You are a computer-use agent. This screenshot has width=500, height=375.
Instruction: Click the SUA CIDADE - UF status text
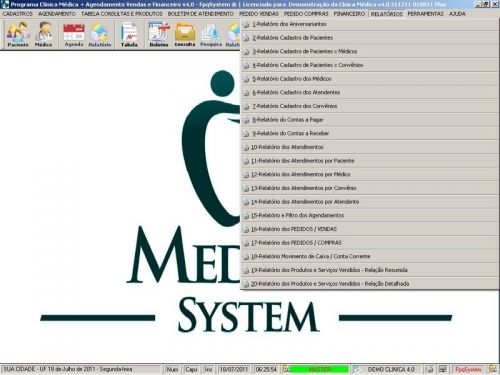[68, 369]
